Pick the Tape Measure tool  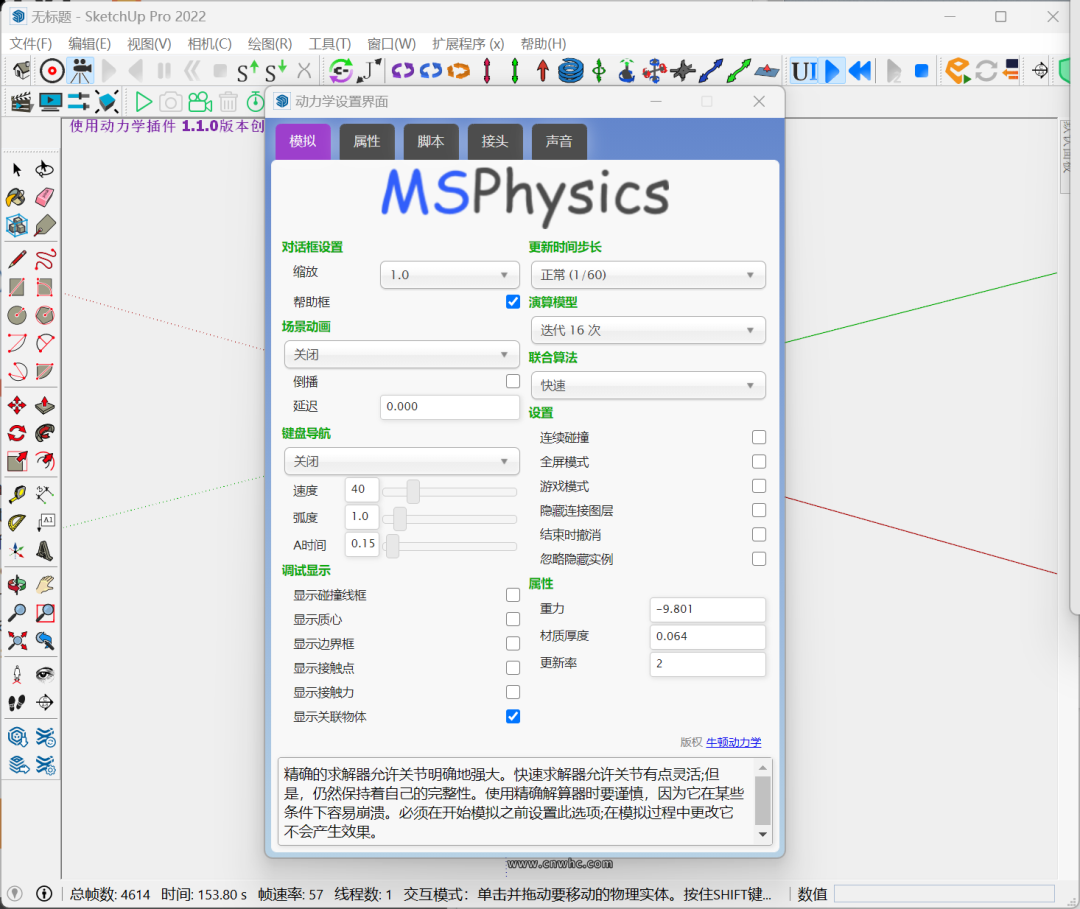pyautogui.click(x=17, y=494)
